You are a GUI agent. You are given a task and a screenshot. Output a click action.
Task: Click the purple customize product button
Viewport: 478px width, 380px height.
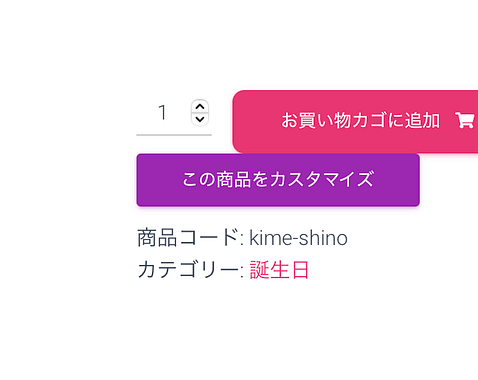pyautogui.click(x=278, y=180)
